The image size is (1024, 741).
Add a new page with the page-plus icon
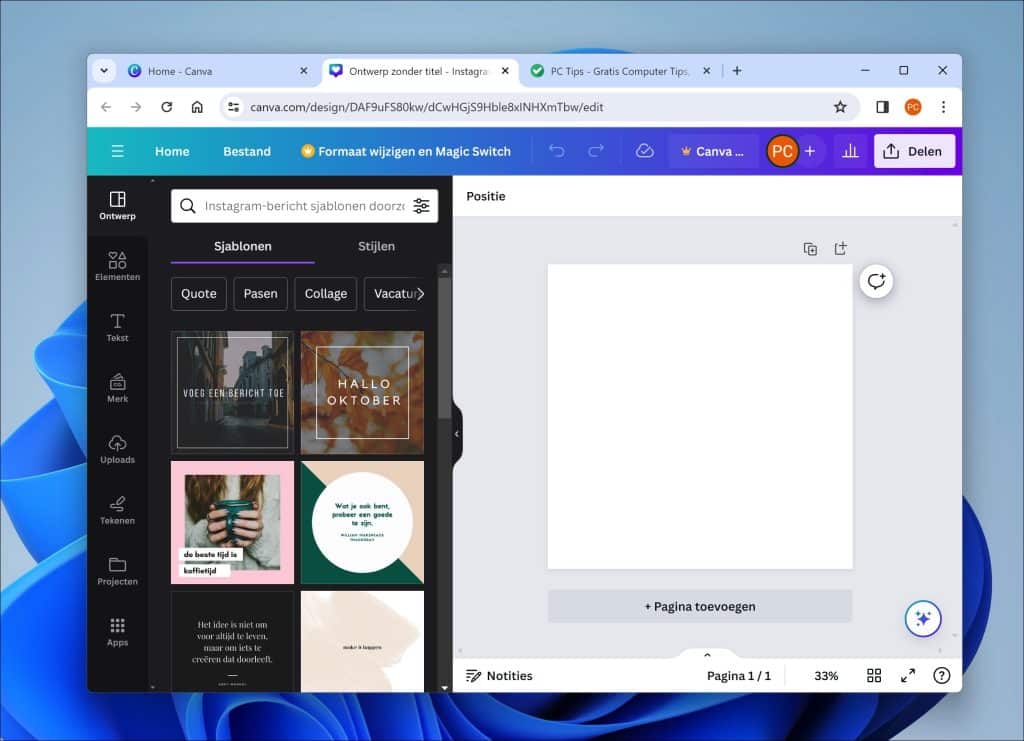(x=840, y=249)
